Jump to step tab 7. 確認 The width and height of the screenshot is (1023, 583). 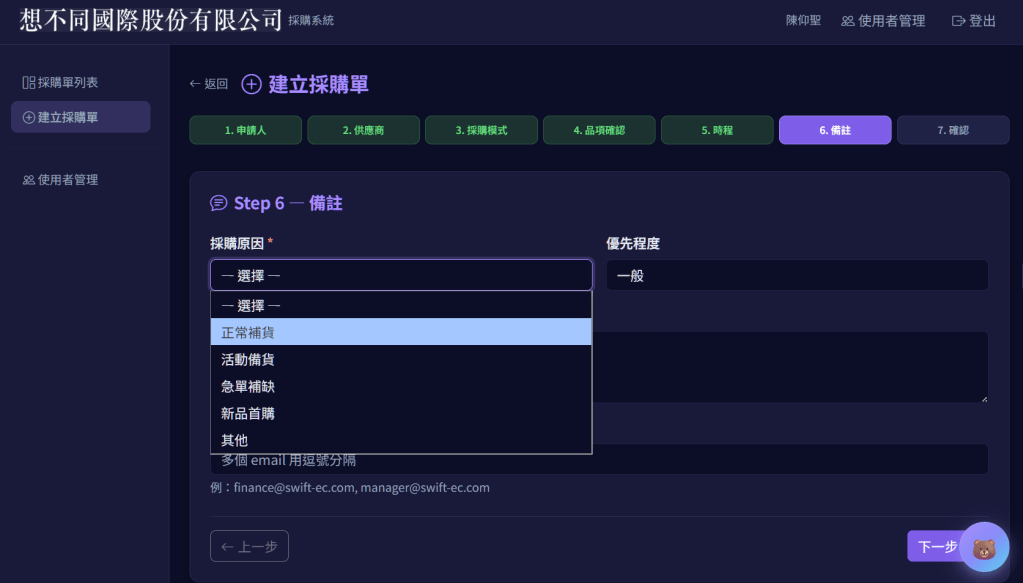[x=953, y=130]
